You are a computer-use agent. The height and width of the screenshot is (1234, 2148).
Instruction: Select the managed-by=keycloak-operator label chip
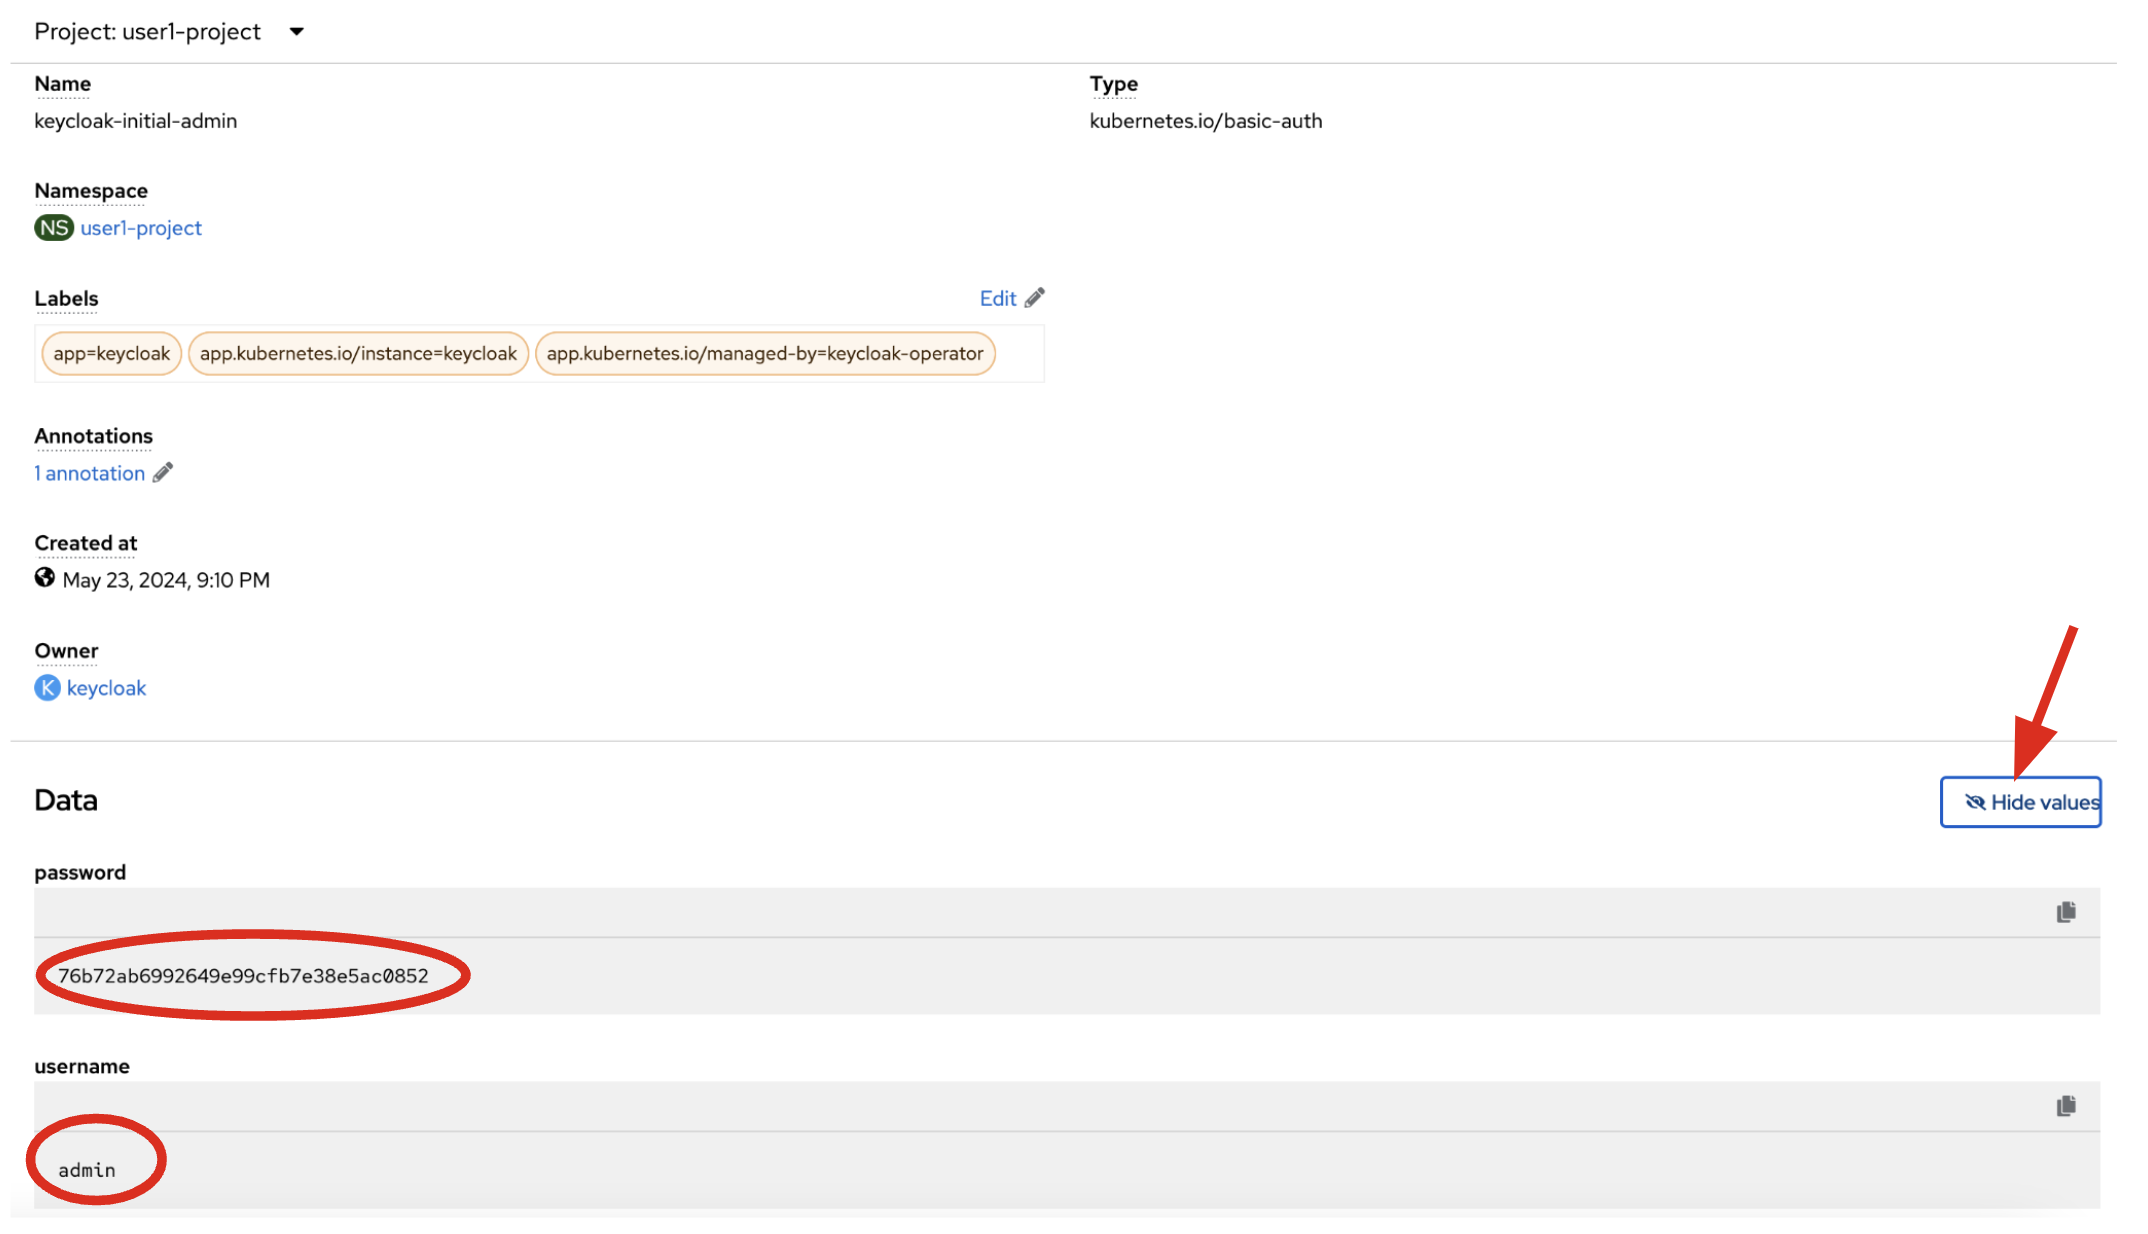tap(764, 354)
